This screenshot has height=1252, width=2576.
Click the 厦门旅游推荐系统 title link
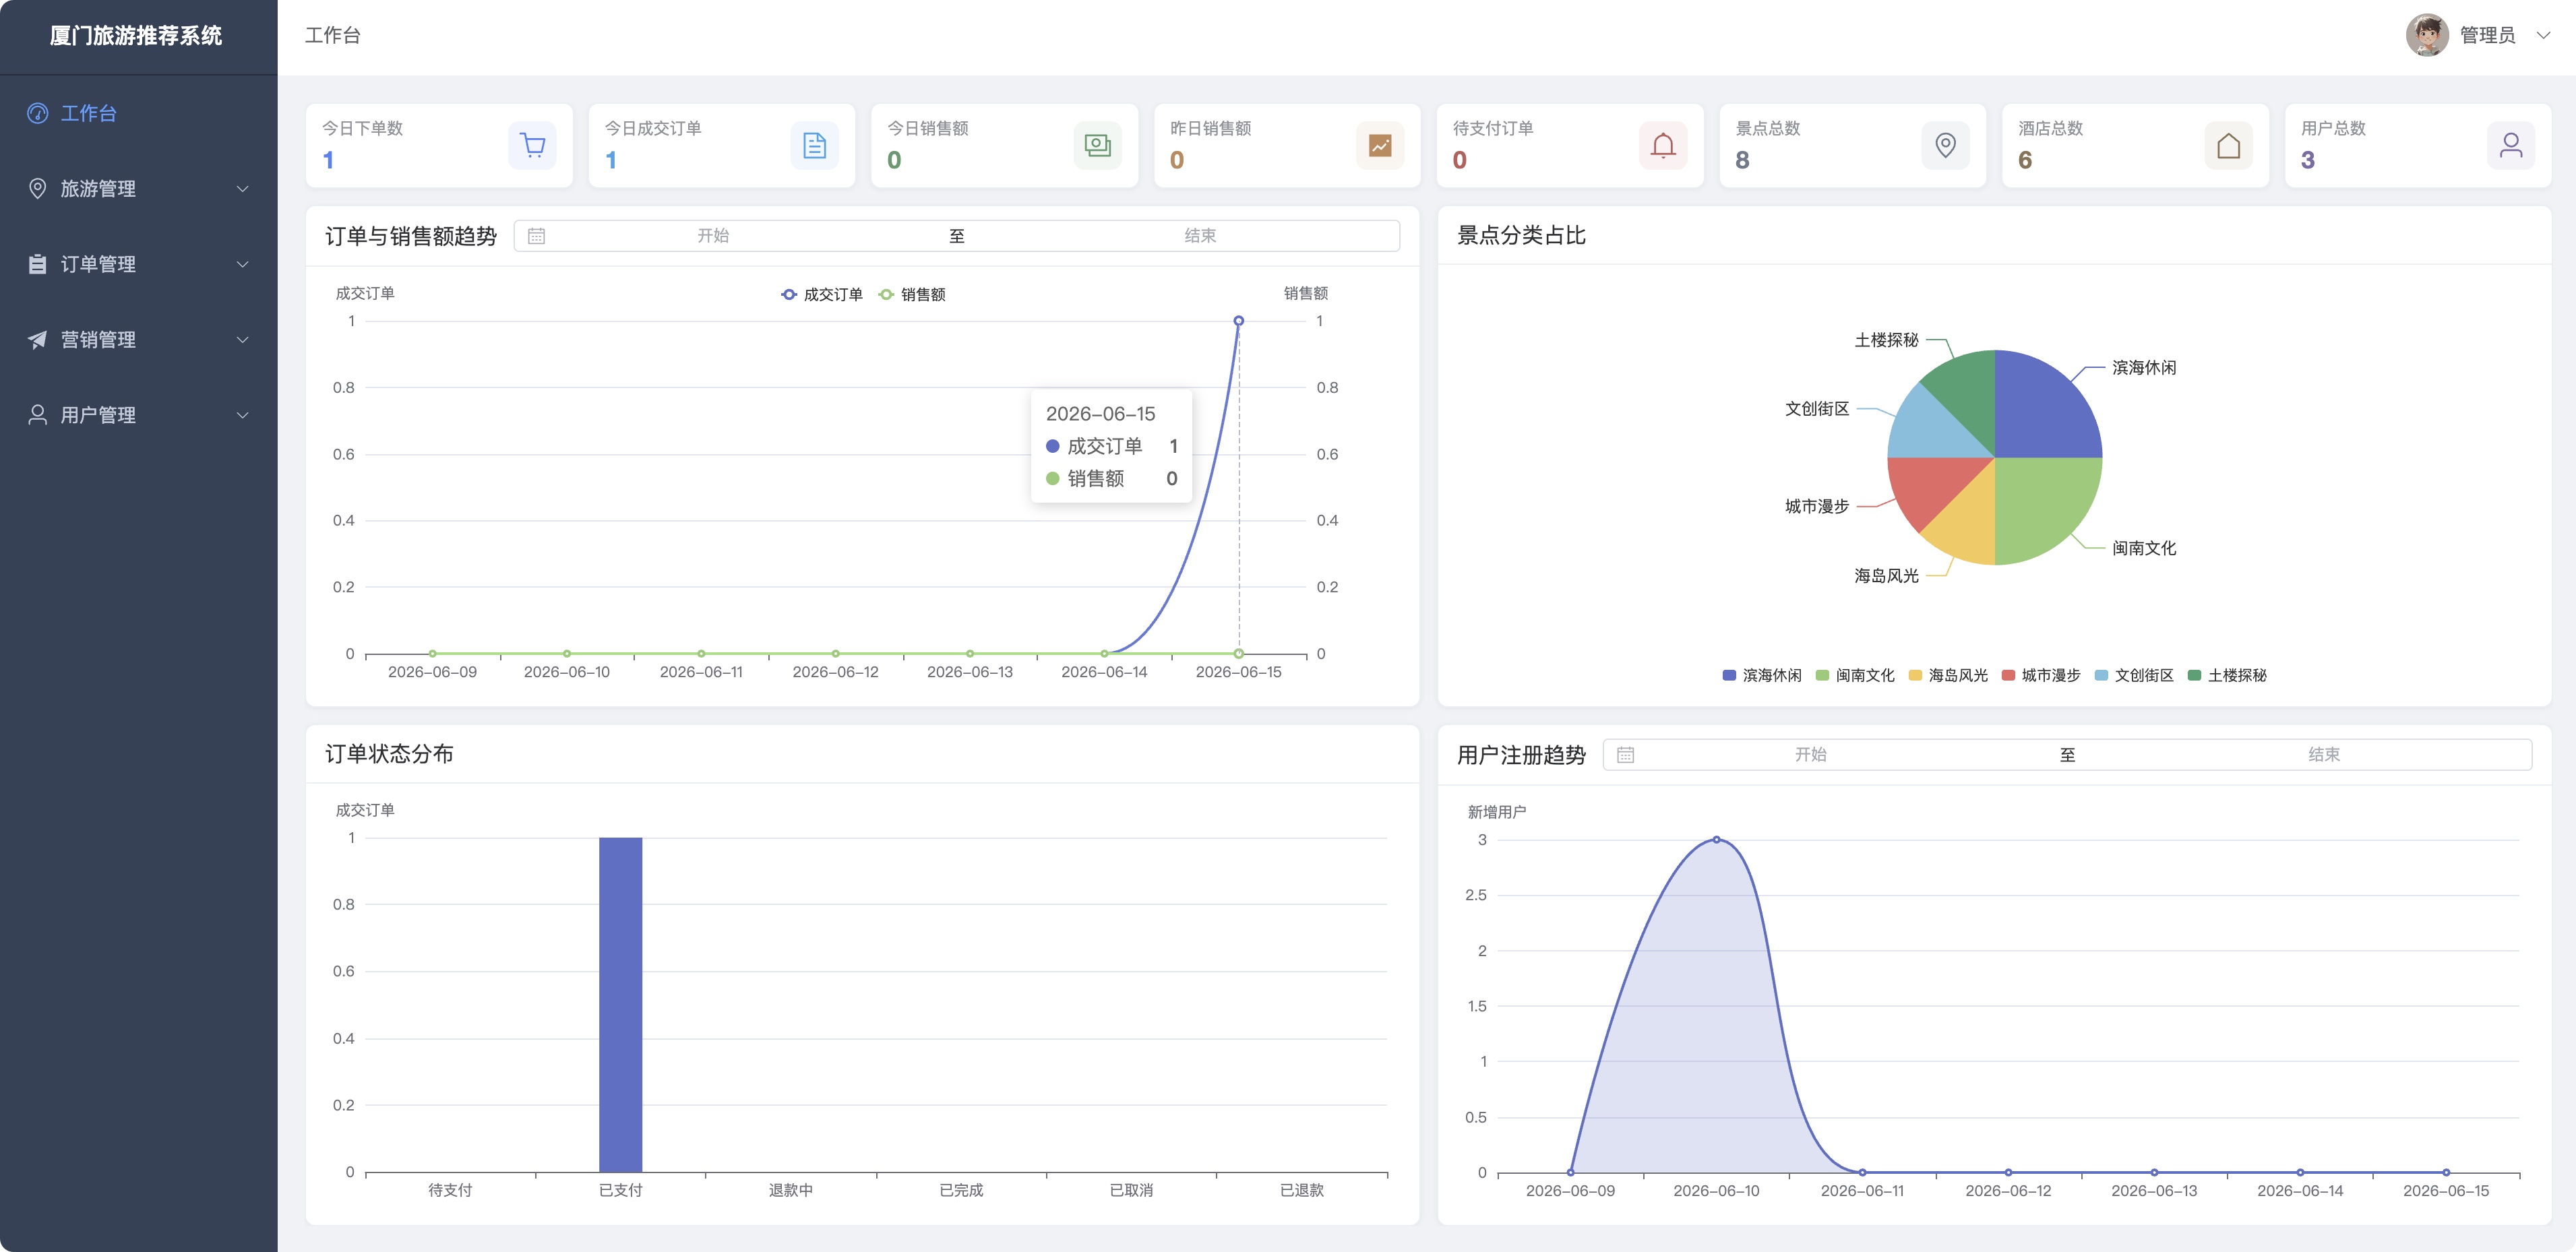click(136, 36)
